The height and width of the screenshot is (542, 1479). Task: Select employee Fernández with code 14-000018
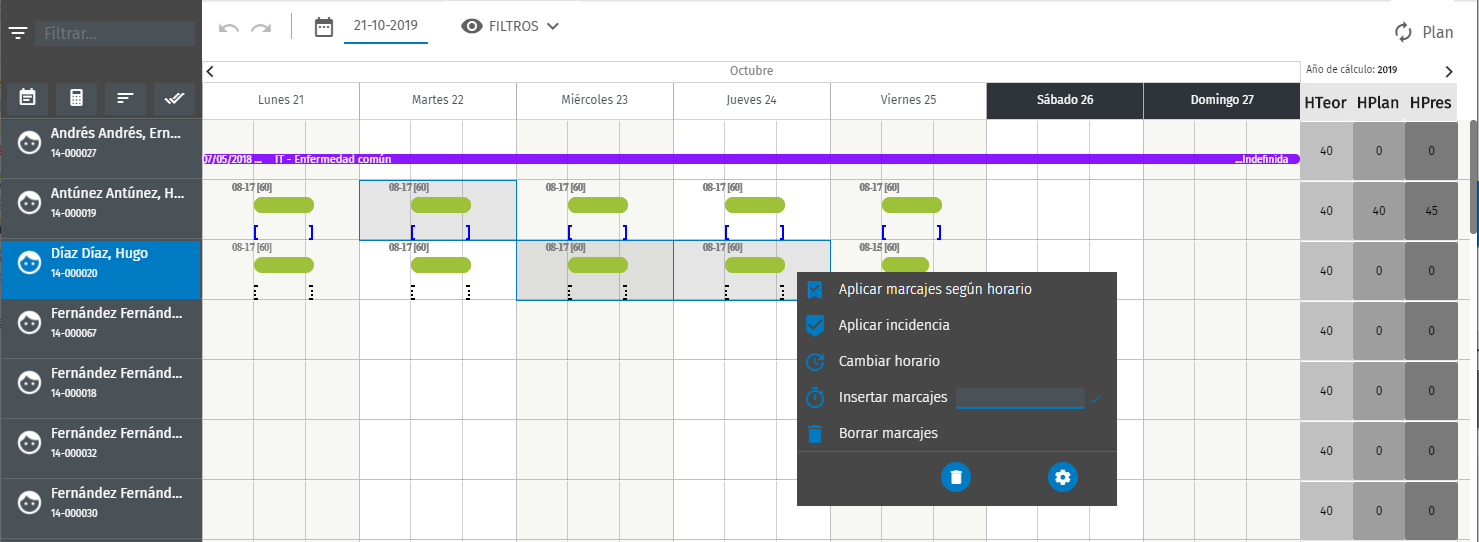point(100,389)
